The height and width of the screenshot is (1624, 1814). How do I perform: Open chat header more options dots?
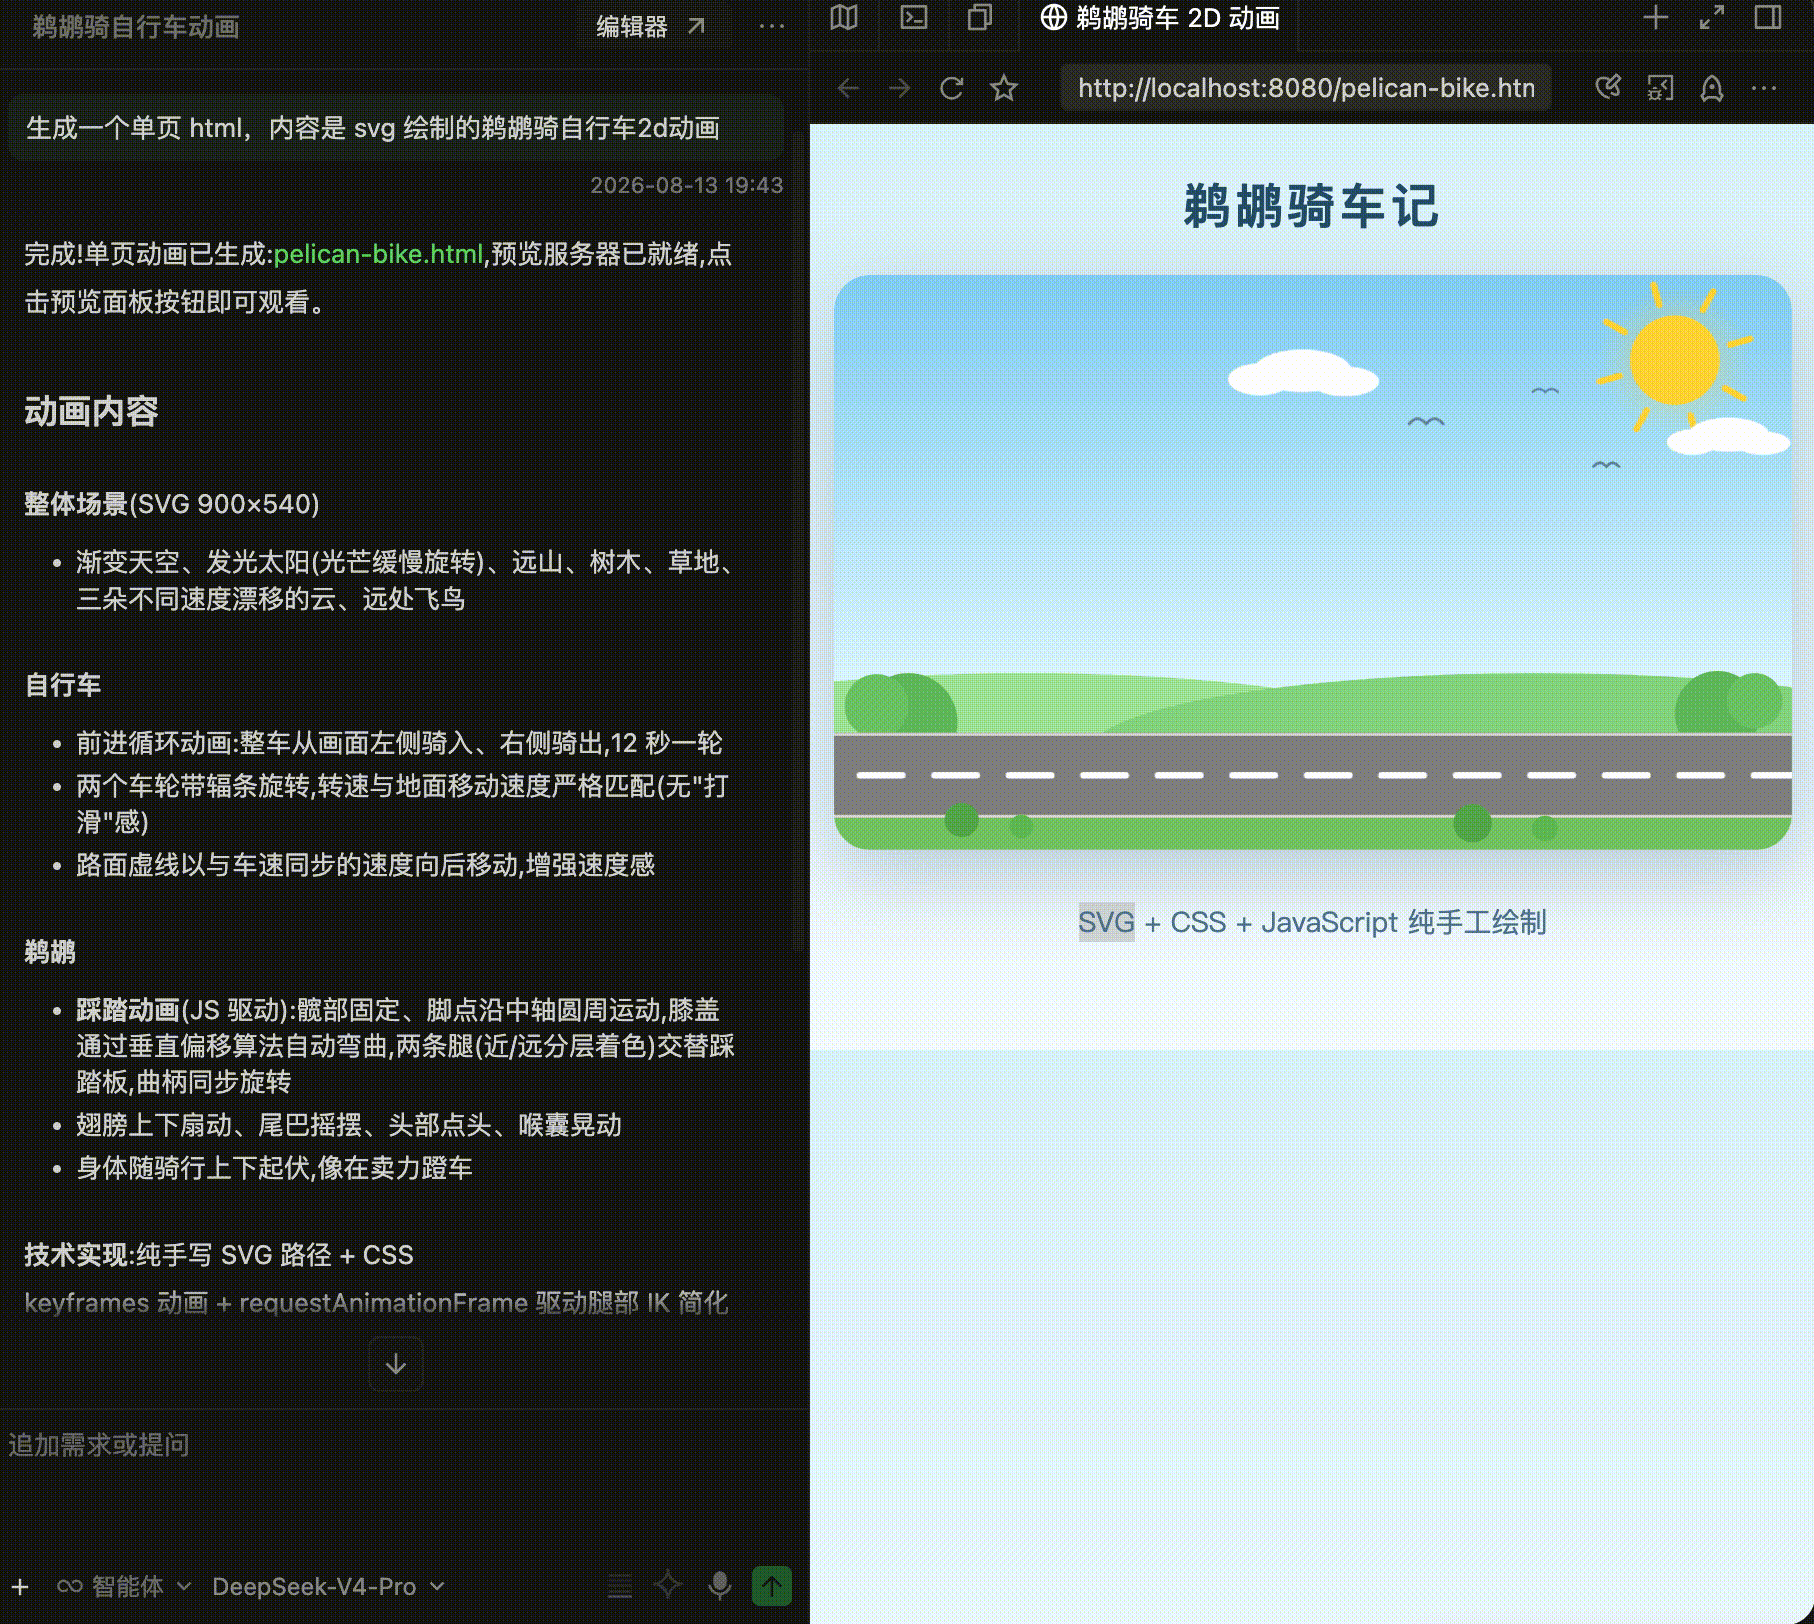point(772,27)
